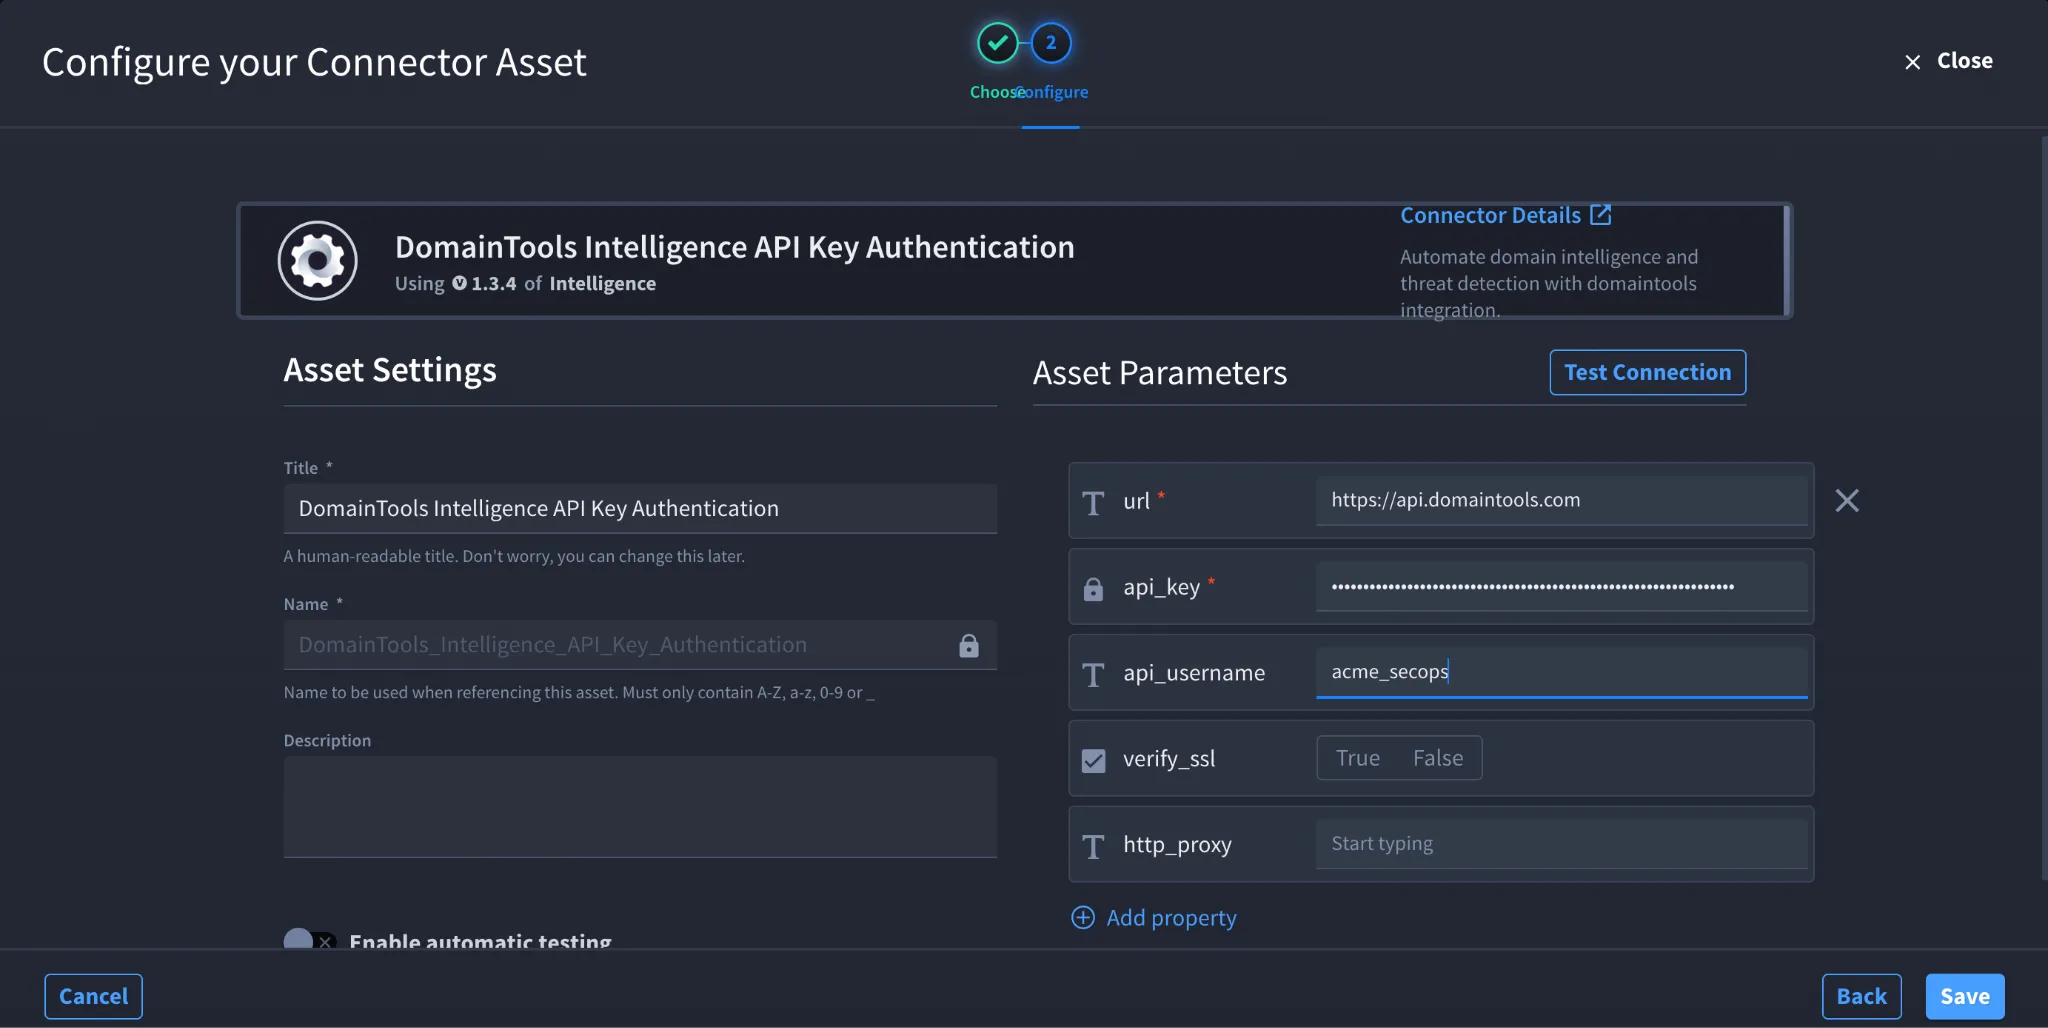
Task: Close the configuration dialog
Action: click(x=1948, y=61)
